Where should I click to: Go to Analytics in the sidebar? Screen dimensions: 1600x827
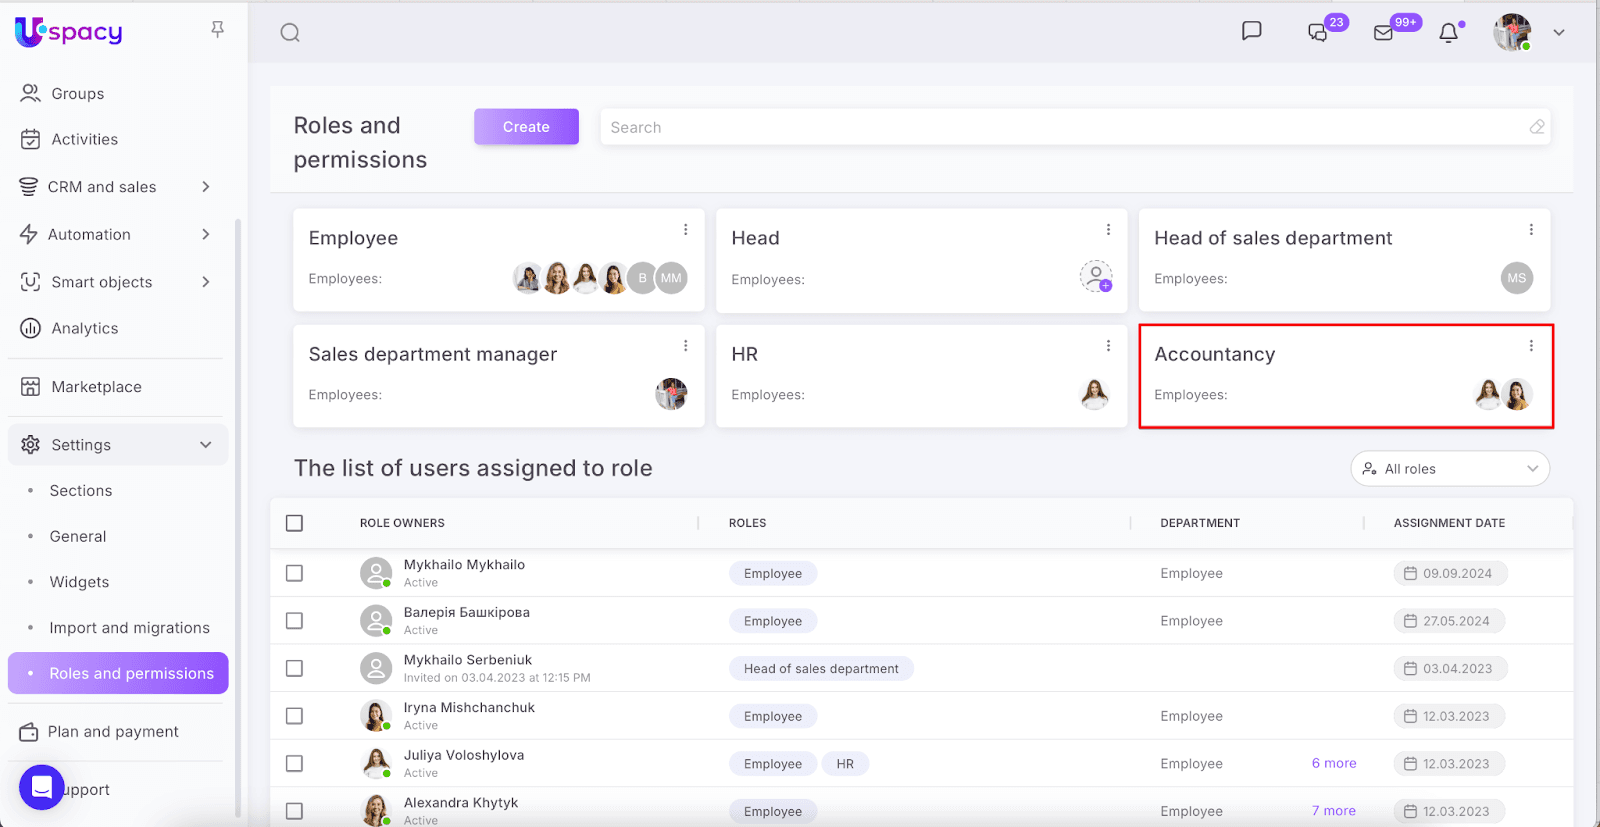point(84,328)
